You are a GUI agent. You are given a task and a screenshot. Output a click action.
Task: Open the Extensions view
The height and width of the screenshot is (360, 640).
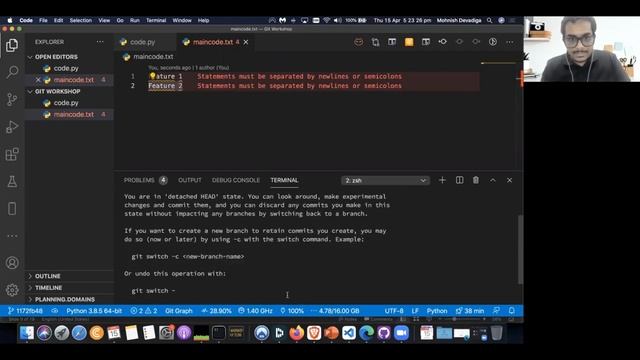click(12, 154)
